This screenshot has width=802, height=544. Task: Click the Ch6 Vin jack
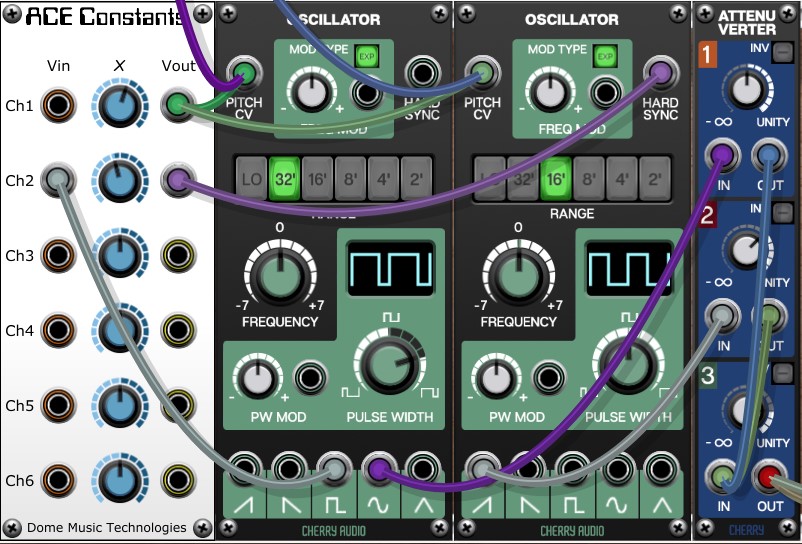click(x=58, y=480)
